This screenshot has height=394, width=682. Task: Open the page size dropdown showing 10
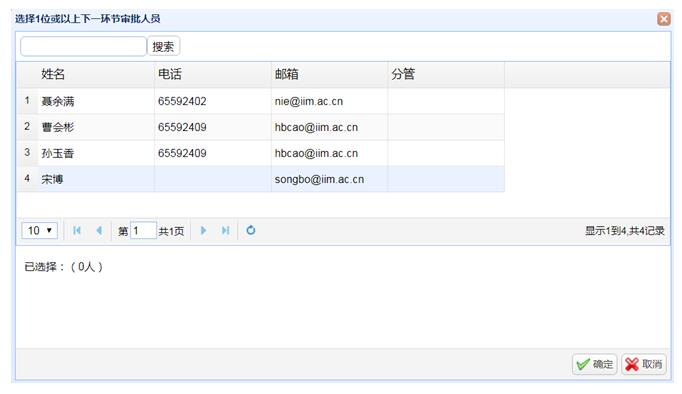point(40,230)
